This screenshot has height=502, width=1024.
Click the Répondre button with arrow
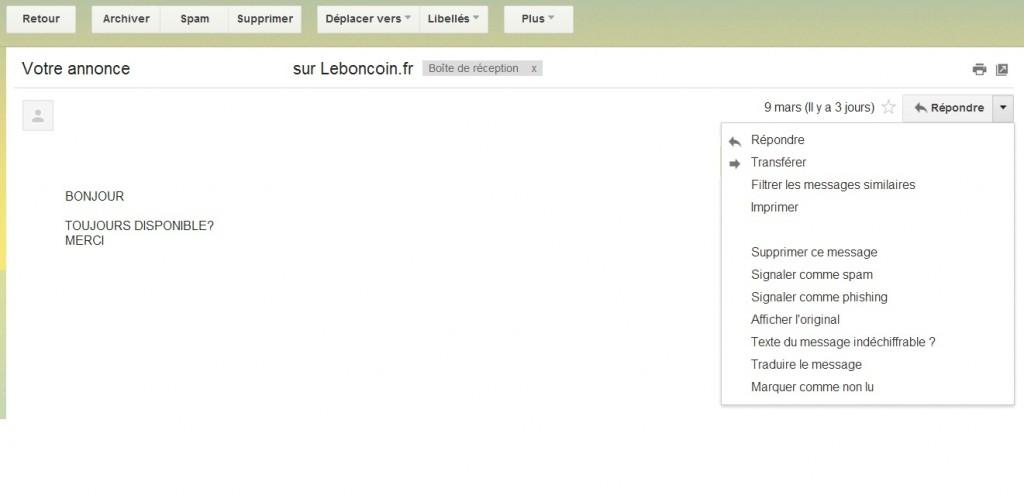(x=948, y=108)
